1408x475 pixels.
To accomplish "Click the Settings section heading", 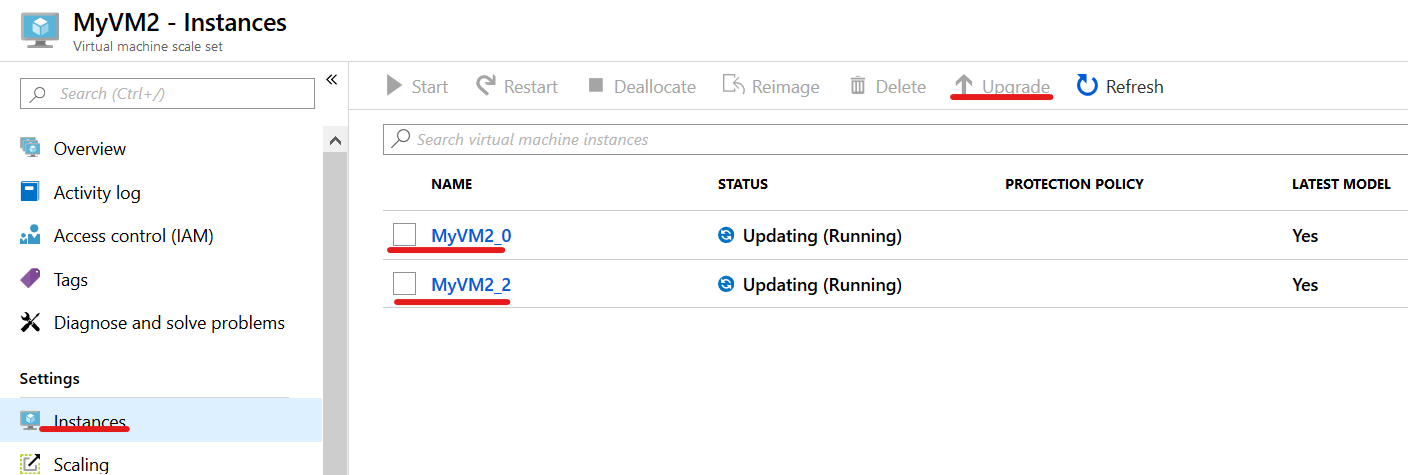I will pyautogui.click(x=50, y=379).
